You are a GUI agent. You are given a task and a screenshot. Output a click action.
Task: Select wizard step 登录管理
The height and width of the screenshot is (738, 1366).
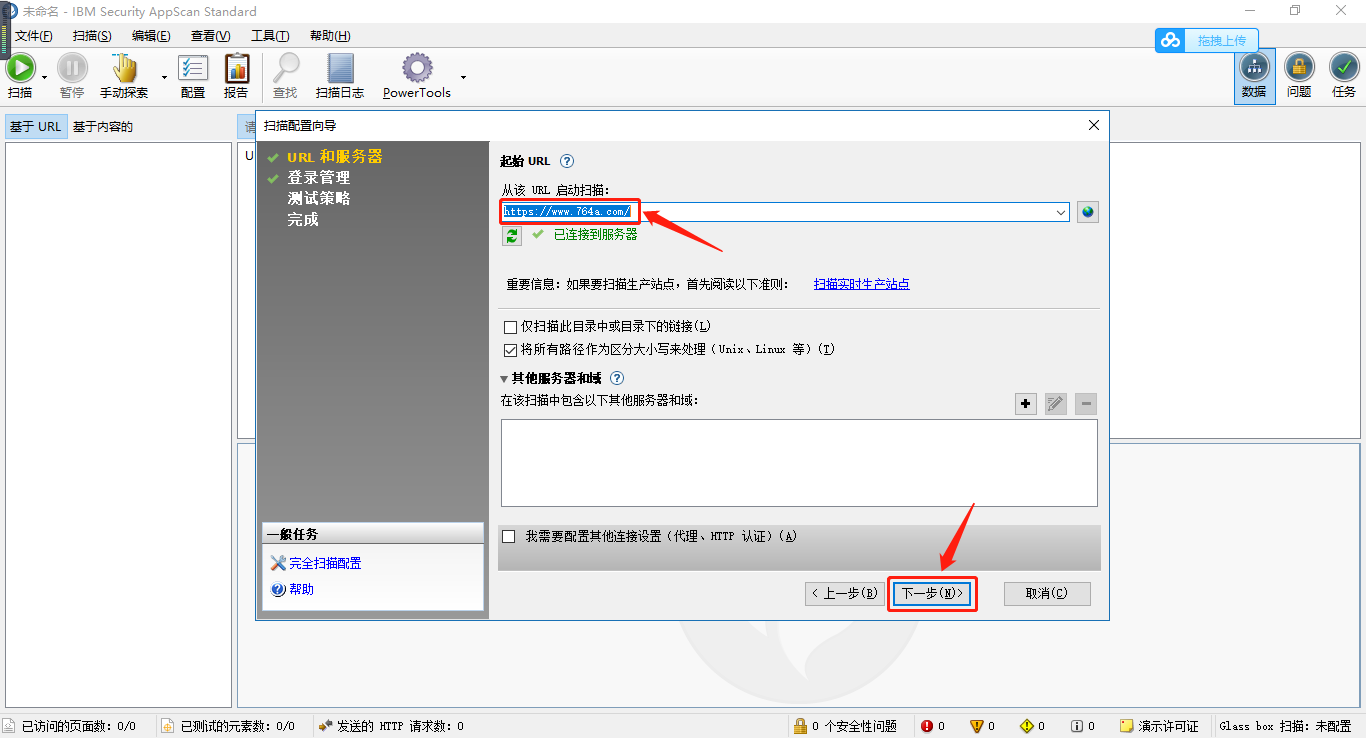(x=319, y=178)
